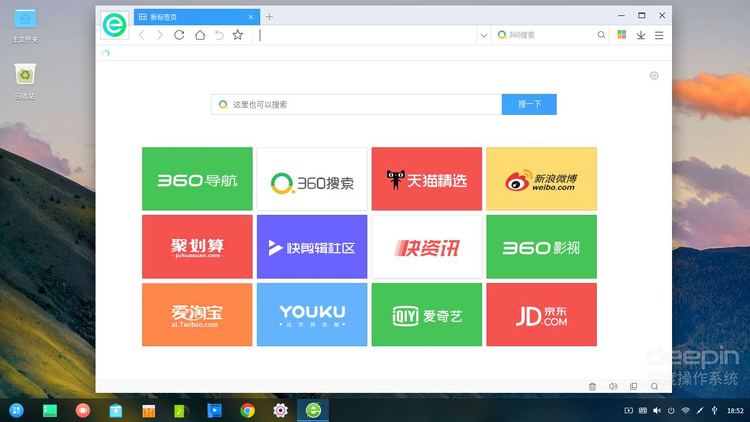Open the 快资讯 tile
Viewport: 750px width, 422px height.
click(x=427, y=246)
